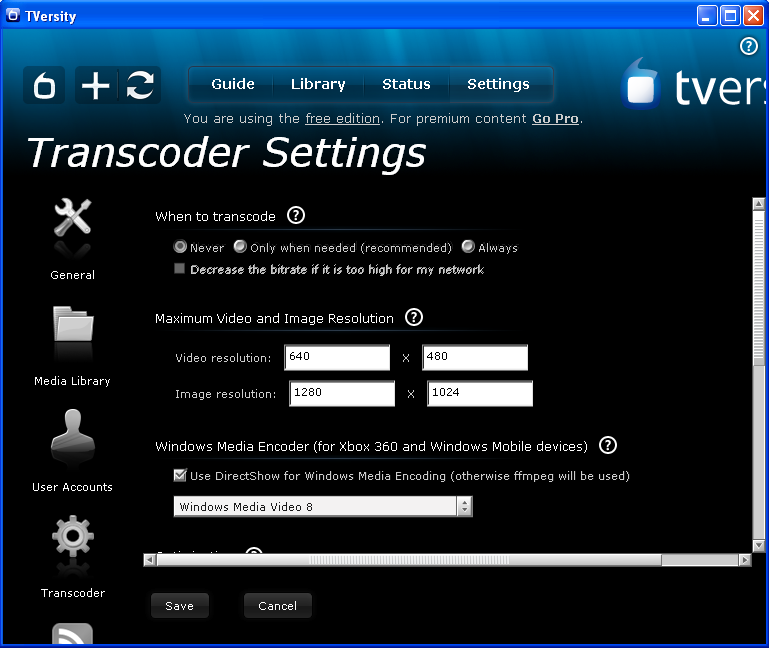
Task: Open the free edition link
Action: pyautogui.click(x=342, y=119)
